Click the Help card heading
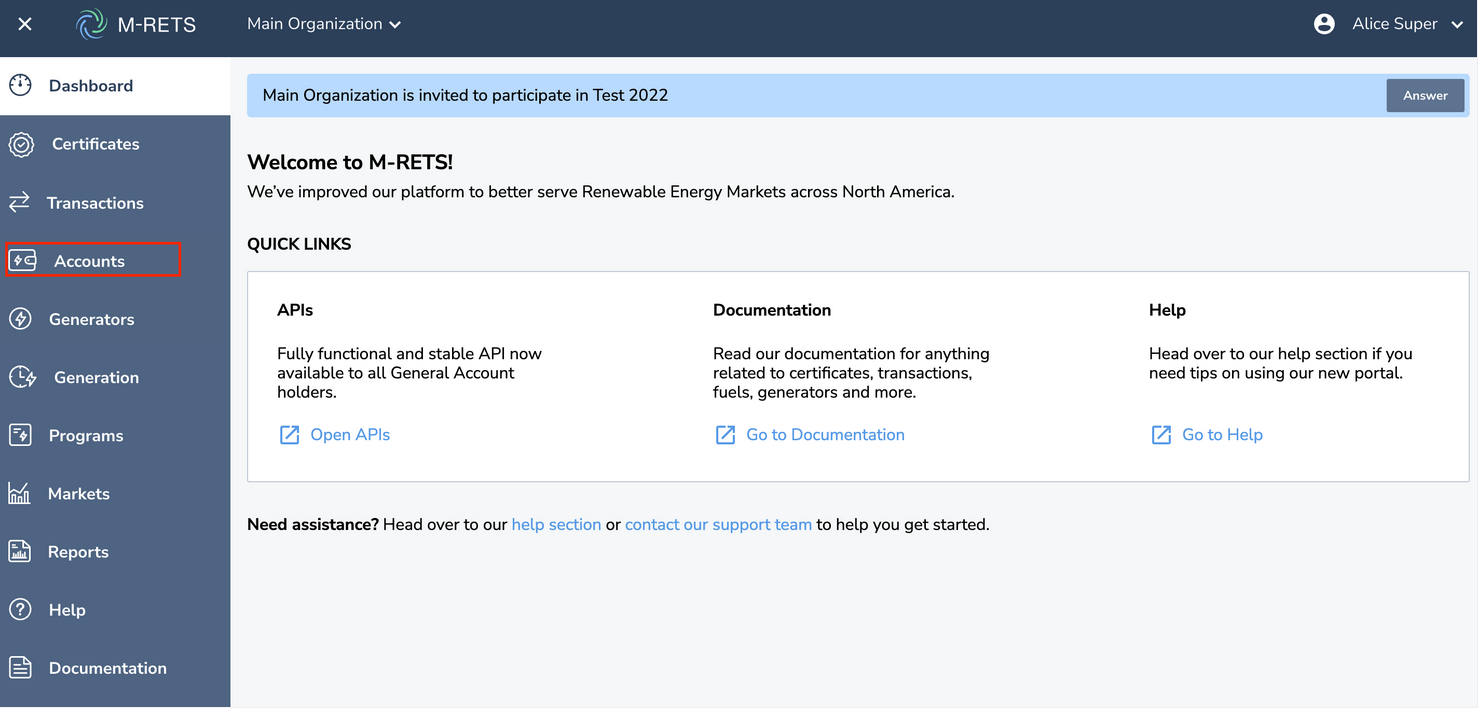The width and height of the screenshot is (1478, 708). tap(1167, 310)
